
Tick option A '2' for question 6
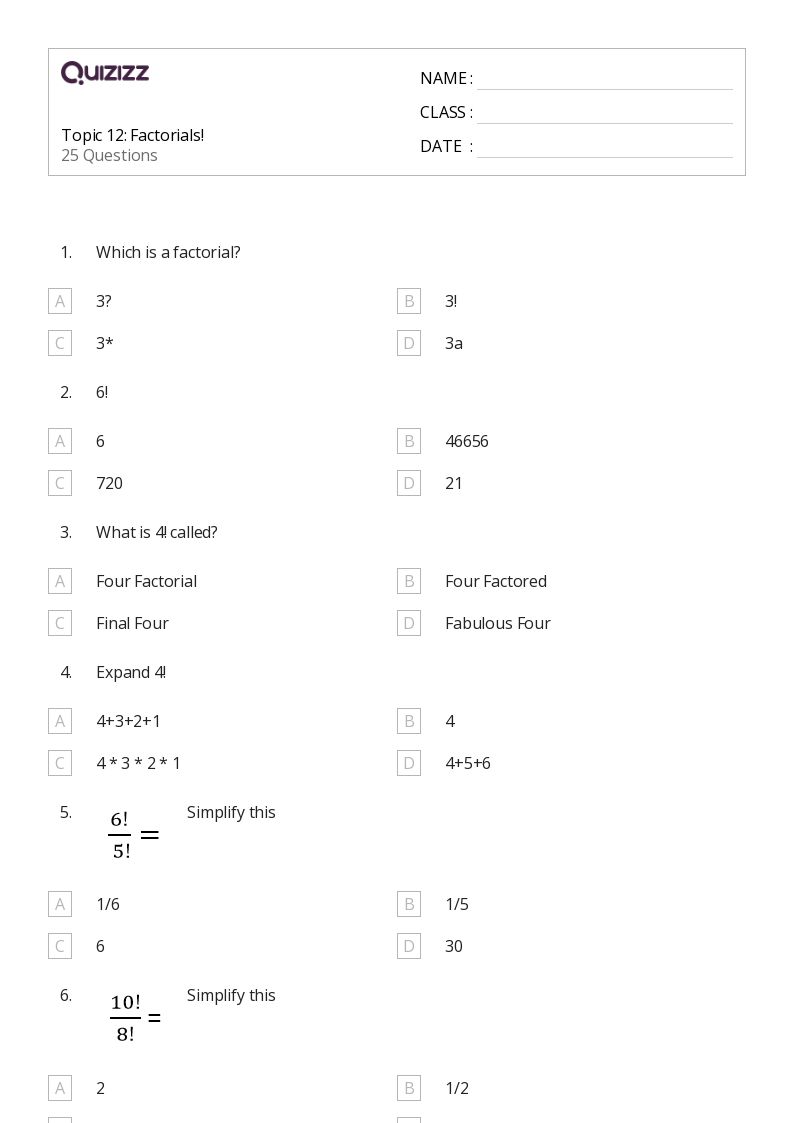pos(60,1088)
